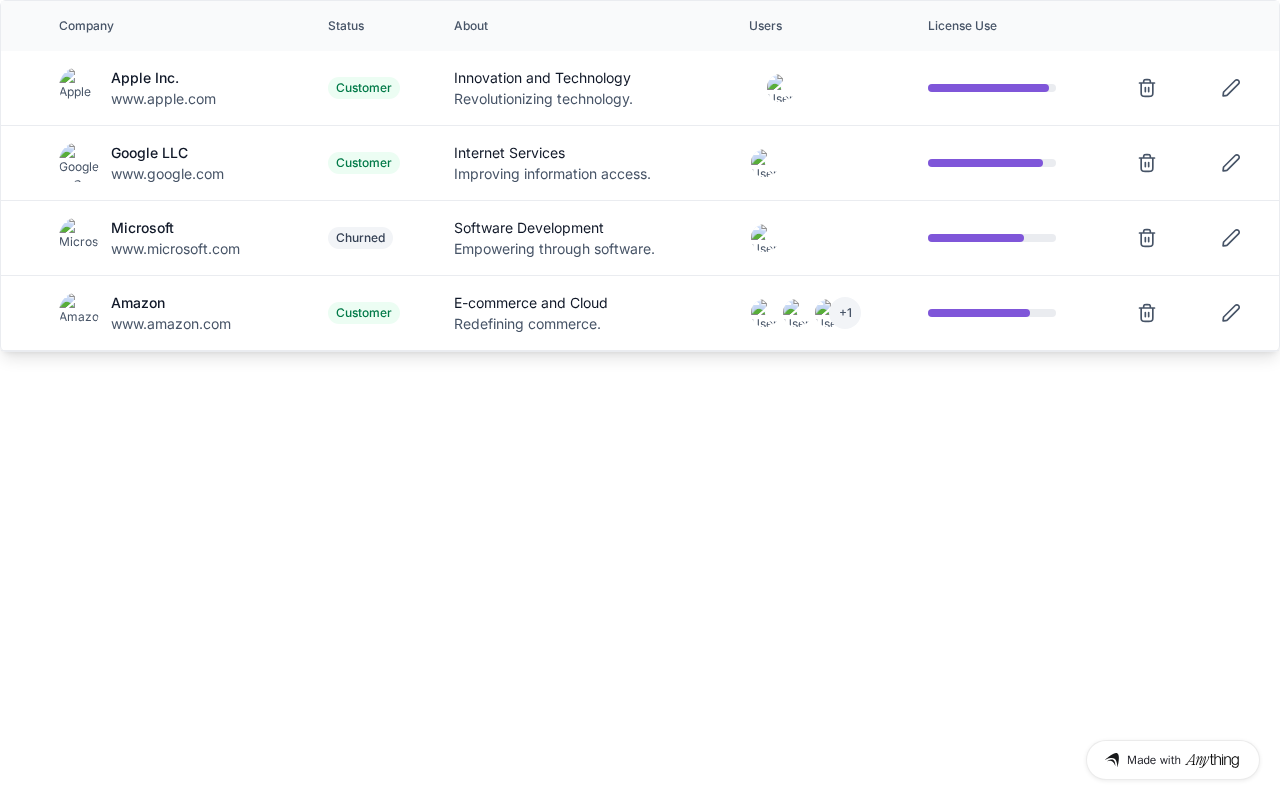
Task: Open the www.apple.com link
Action: point(163,99)
